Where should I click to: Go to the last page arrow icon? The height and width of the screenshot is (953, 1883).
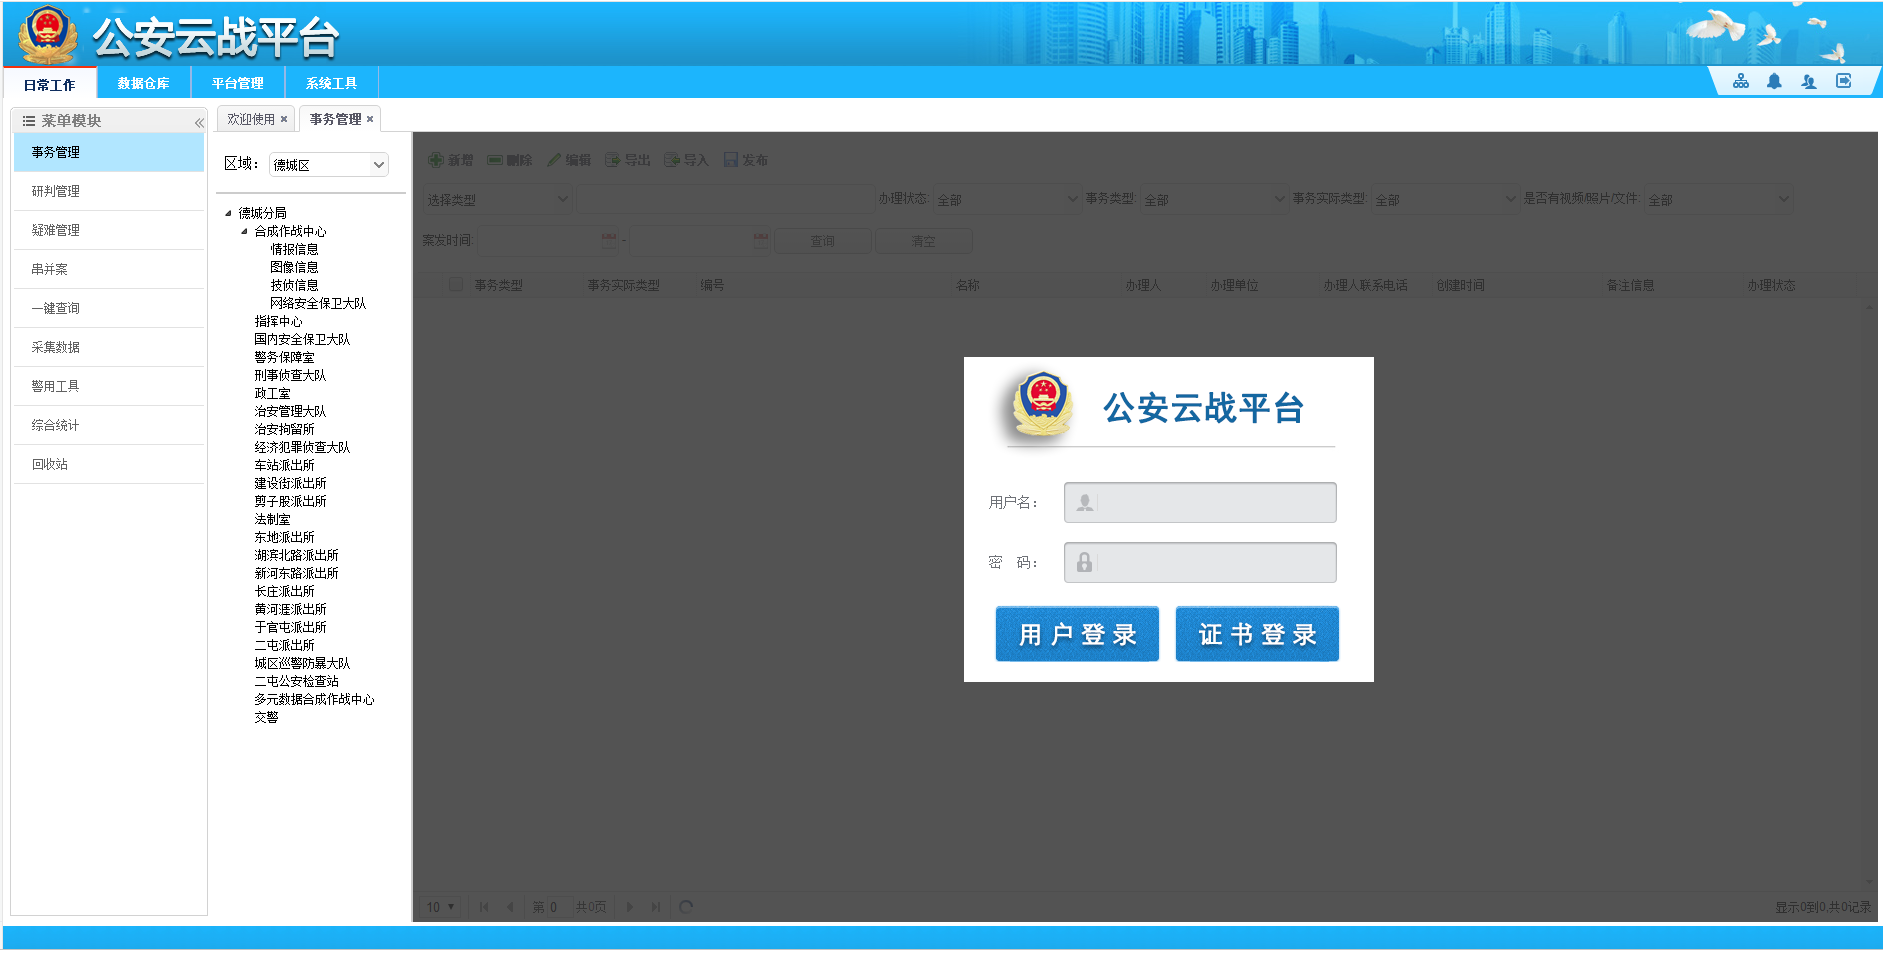click(656, 907)
